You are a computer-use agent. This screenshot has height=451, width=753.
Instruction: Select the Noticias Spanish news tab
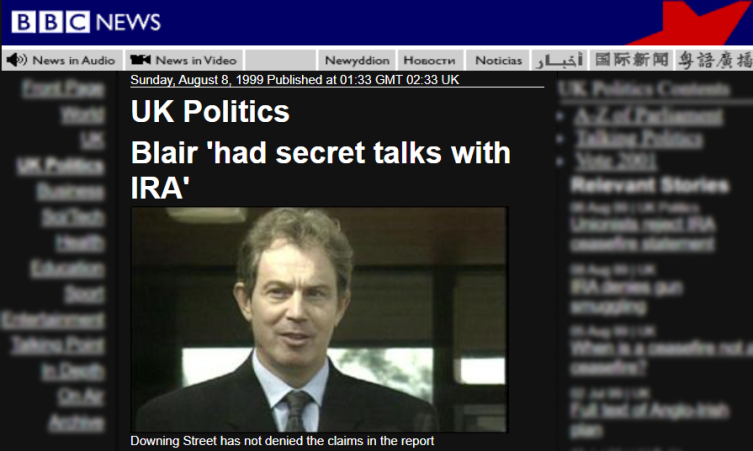498,61
